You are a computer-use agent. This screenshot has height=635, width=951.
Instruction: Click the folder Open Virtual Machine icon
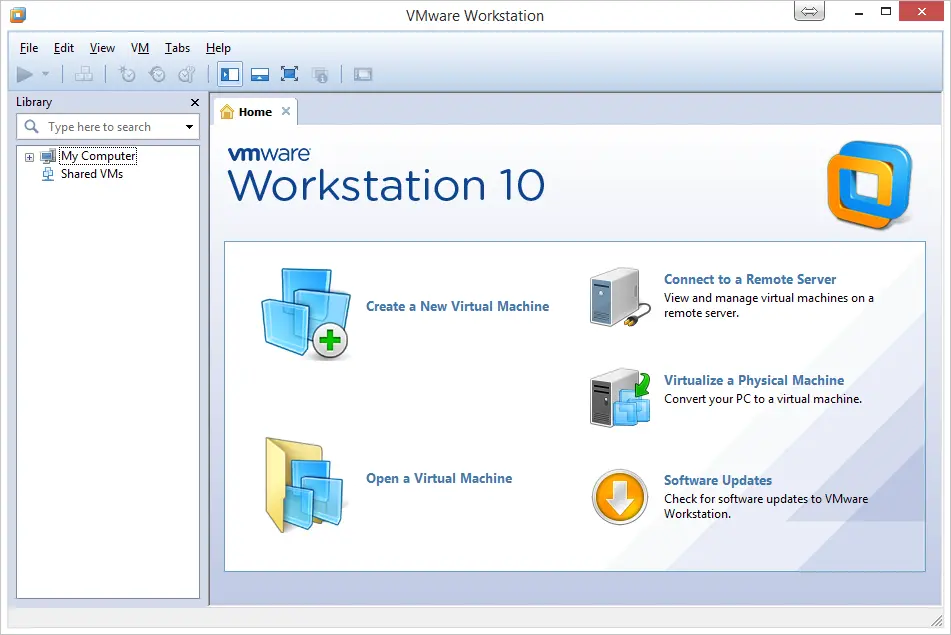(304, 485)
